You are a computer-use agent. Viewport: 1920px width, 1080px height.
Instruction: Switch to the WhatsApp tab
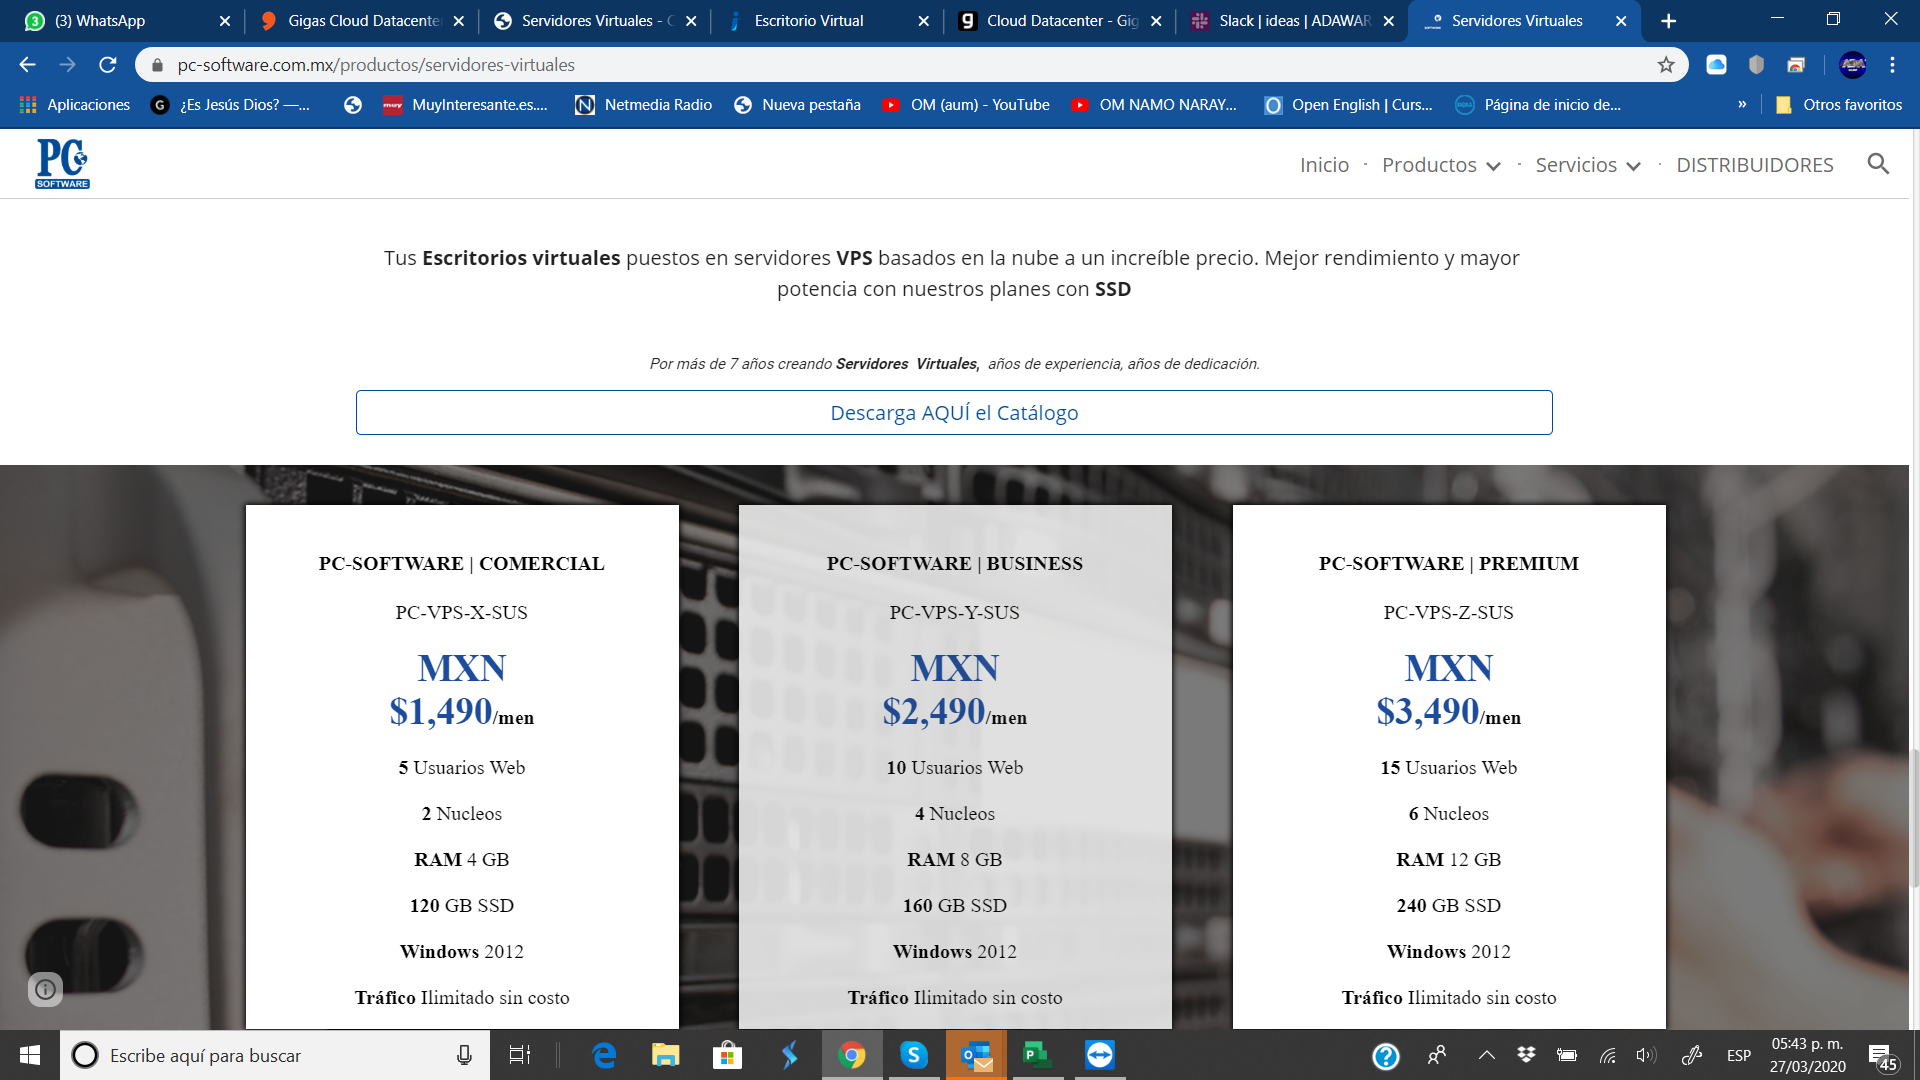(100, 21)
